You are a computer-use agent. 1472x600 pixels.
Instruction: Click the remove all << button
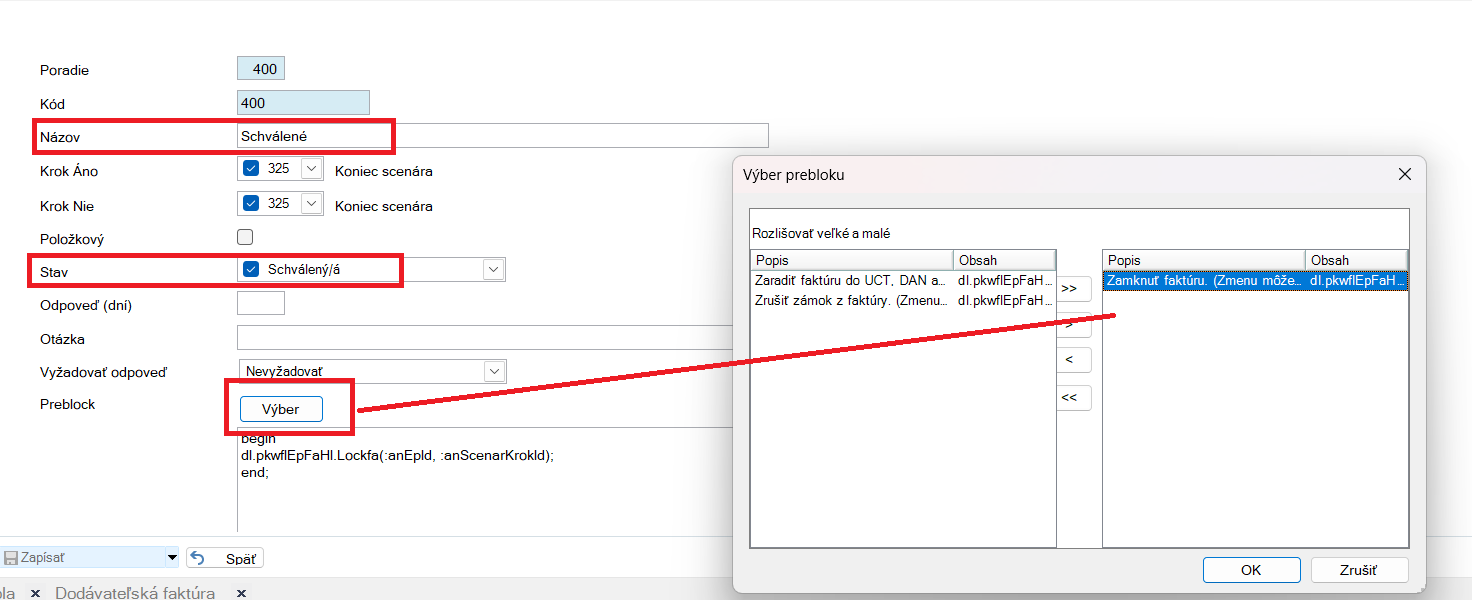(1069, 398)
